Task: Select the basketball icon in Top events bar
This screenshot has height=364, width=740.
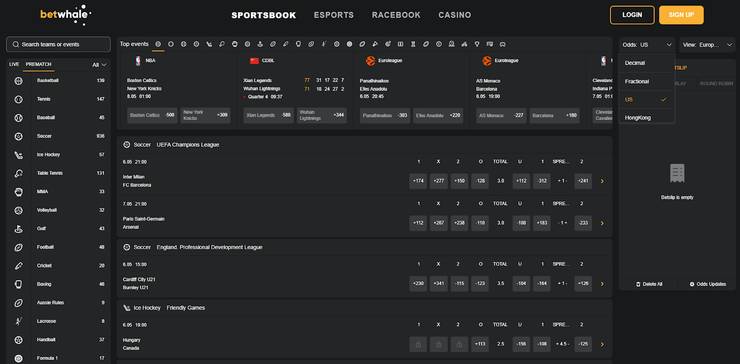Action: 158,44
